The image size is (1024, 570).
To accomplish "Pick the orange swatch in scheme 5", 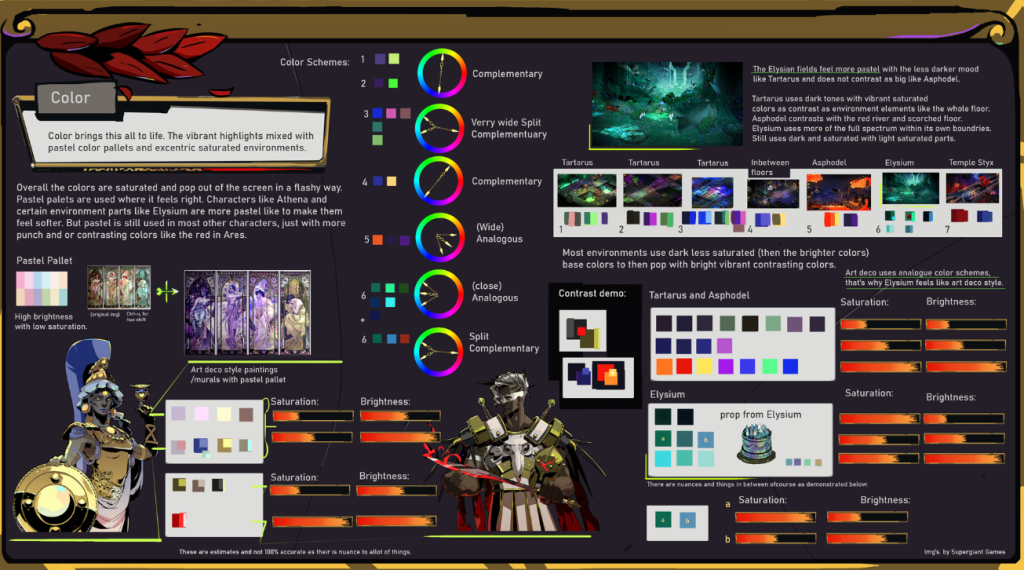I will point(377,240).
